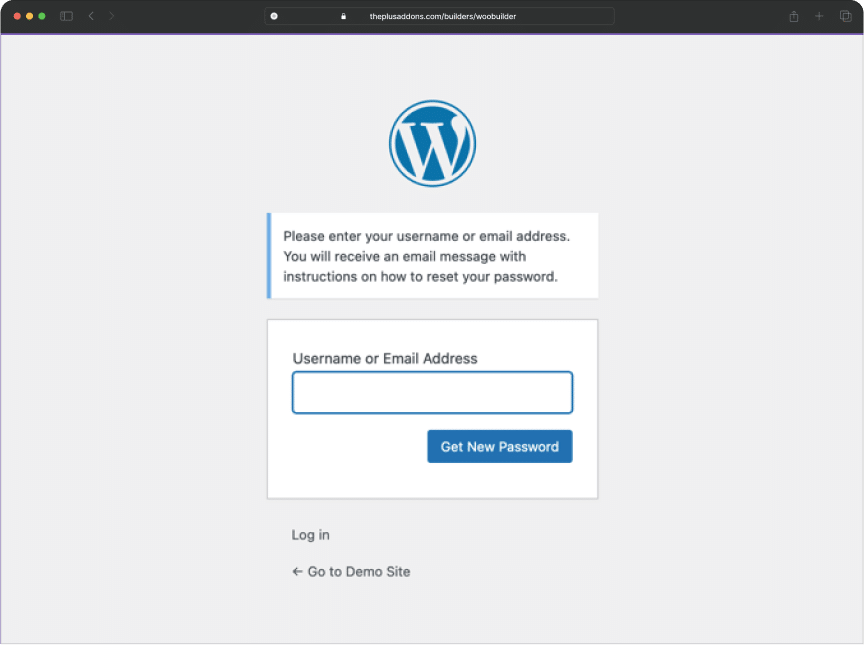Focus the Username or Email Address field
Image resolution: width=864 pixels, height=645 pixels.
pyautogui.click(x=432, y=392)
